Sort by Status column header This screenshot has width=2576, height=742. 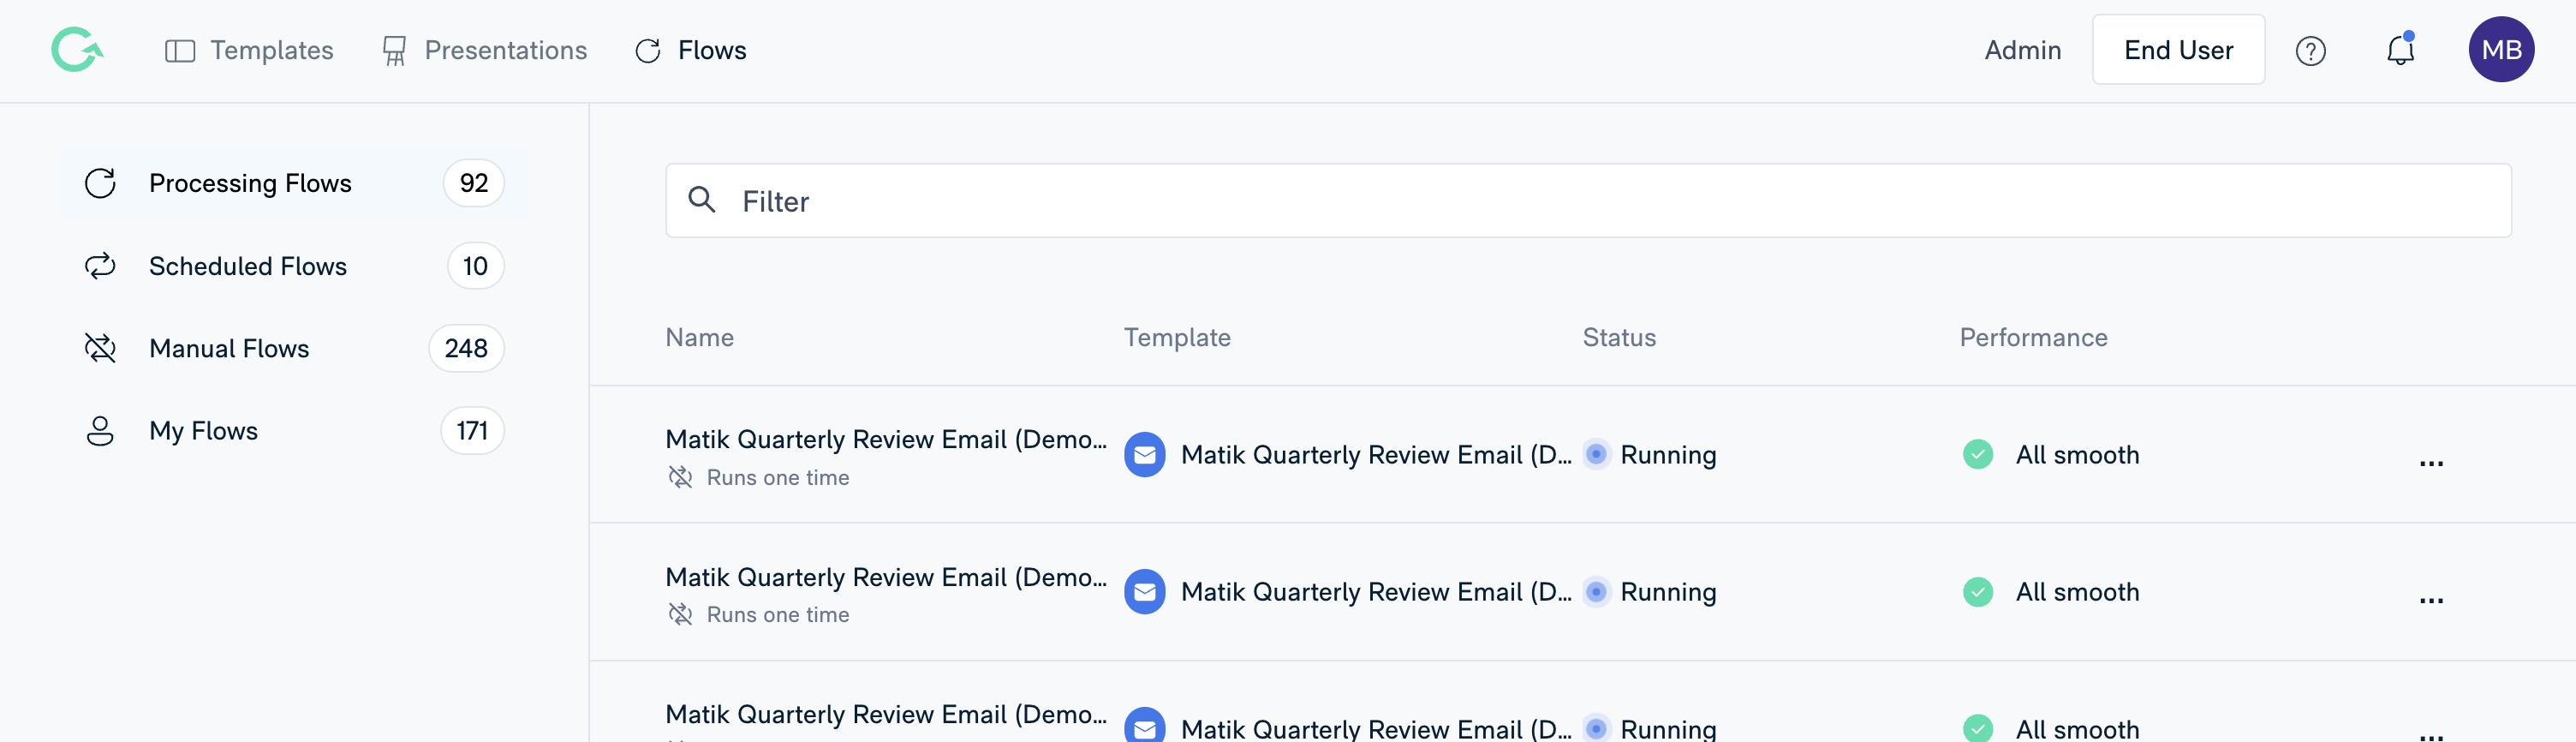click(1619, 338)
